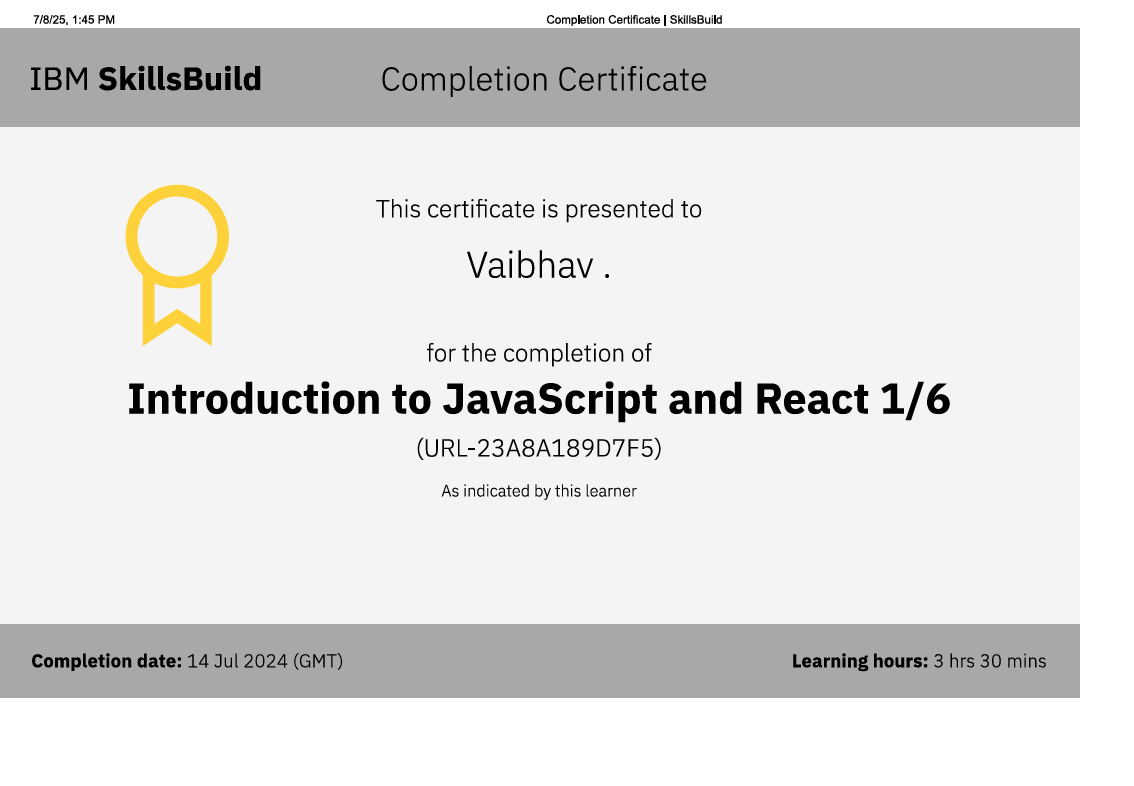This screenshot has height=786, width=1134.
Task: Select As indicated by this learner text
Action: [540, 491]
